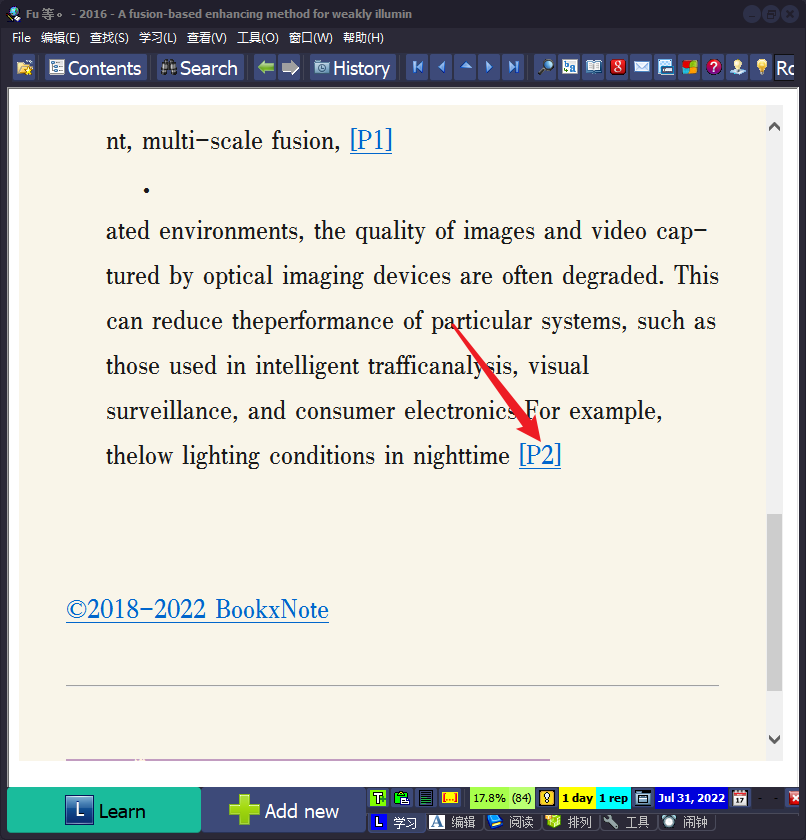Click the lightbulb icon near the toolbar's right end
Image resolution: width=806 pixels, height=840 pixels.
point(761,66)
